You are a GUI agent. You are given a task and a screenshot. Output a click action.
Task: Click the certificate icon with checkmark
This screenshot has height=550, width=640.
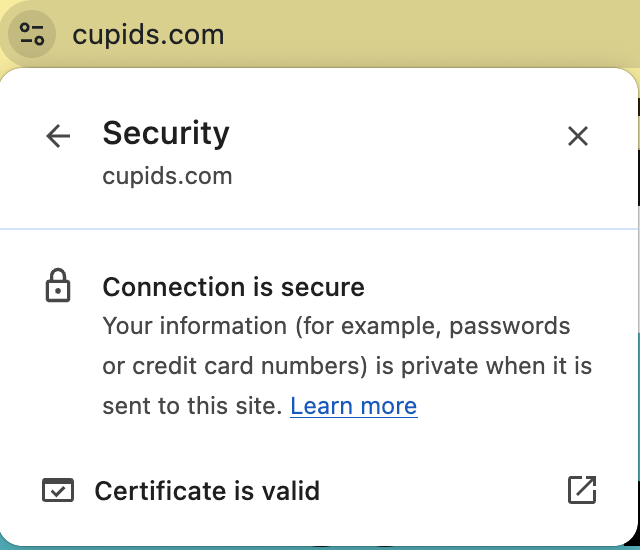coord(58,491)
